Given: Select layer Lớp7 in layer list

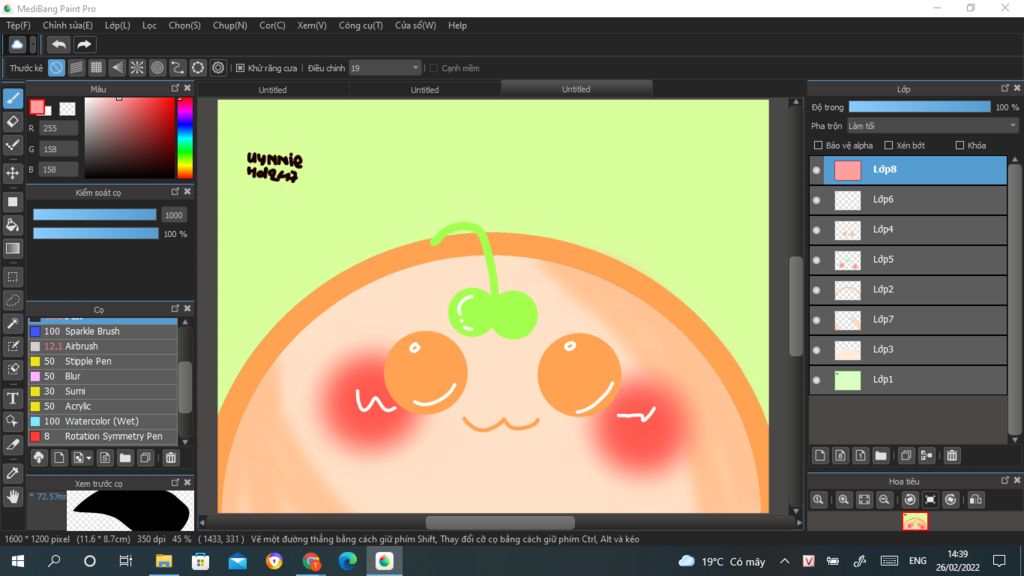Looking at the screenshot, I should point(908,320).
